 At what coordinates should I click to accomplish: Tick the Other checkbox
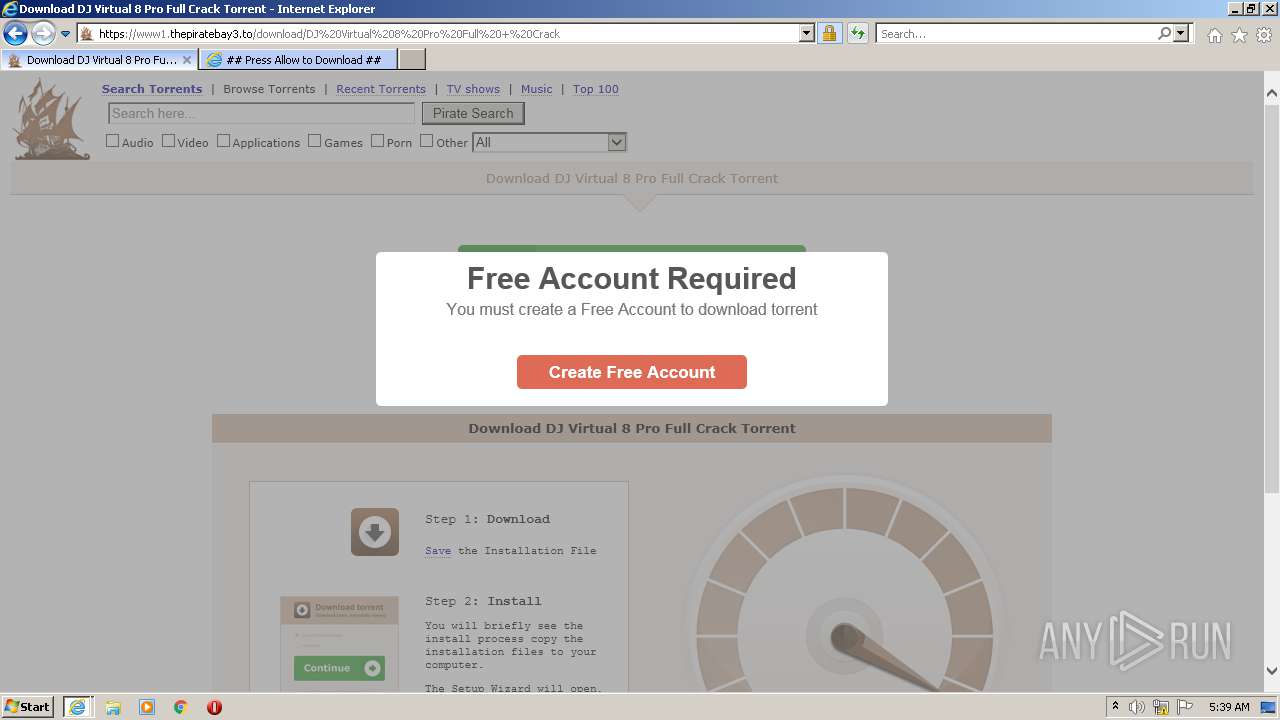pos(427,141)
